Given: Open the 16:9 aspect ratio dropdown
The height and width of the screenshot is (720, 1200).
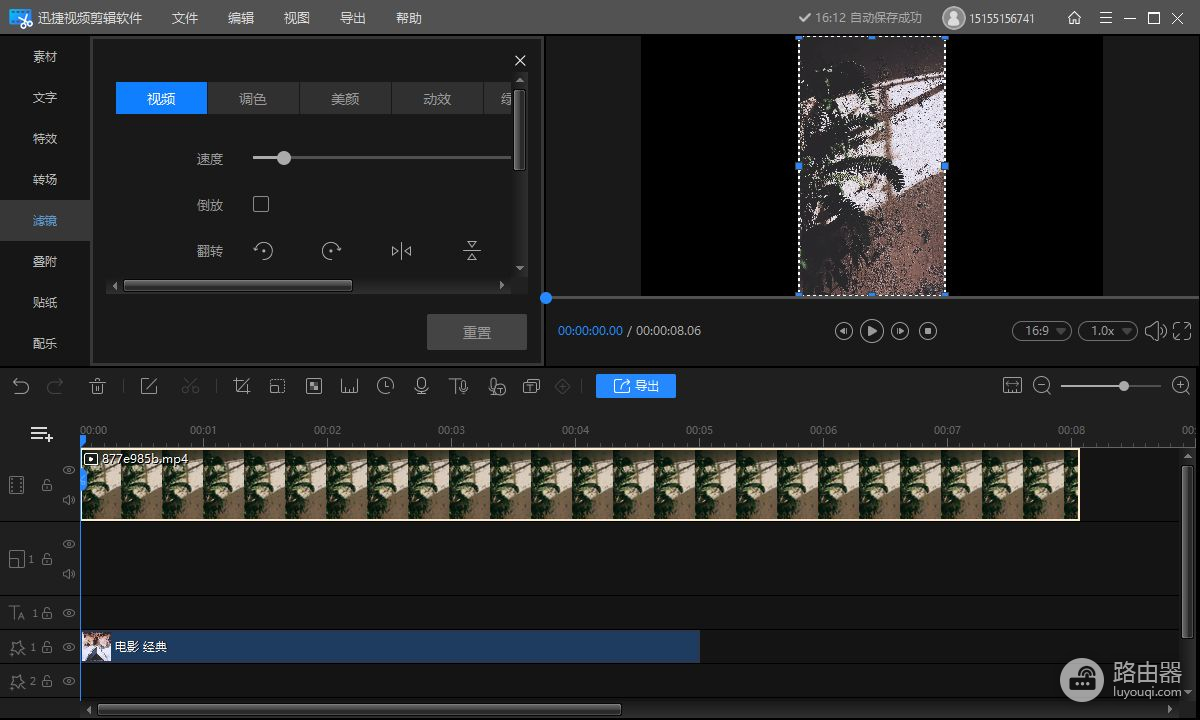Looking at the screenshot, I should 1041,331.
